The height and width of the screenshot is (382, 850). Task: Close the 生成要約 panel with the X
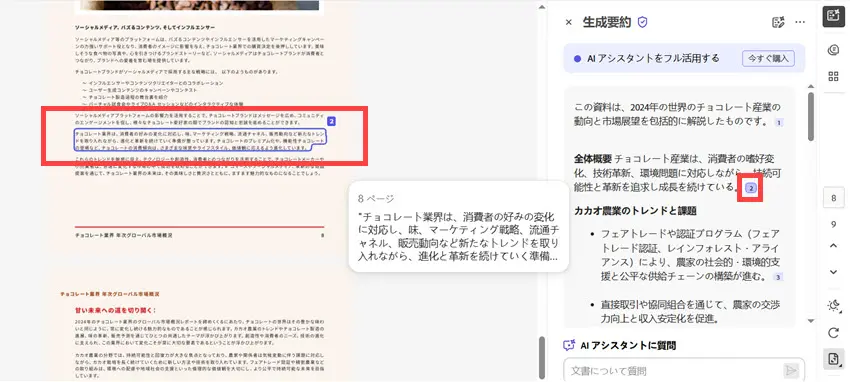tap(568, 22)
